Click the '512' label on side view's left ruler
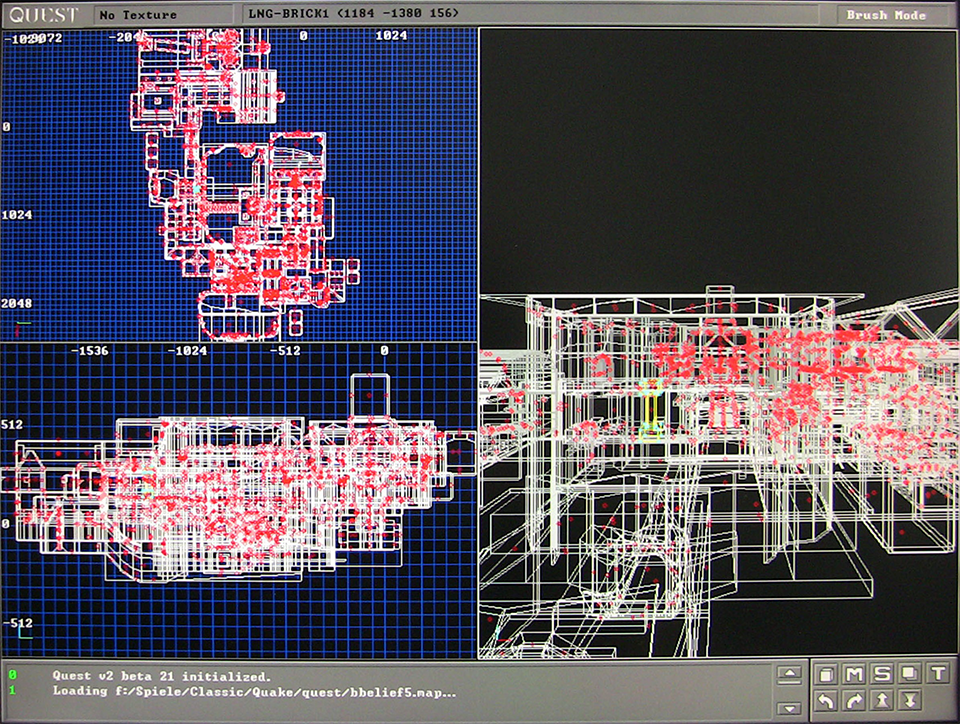Screen dimensions: 960x724 tap(12, 424)
